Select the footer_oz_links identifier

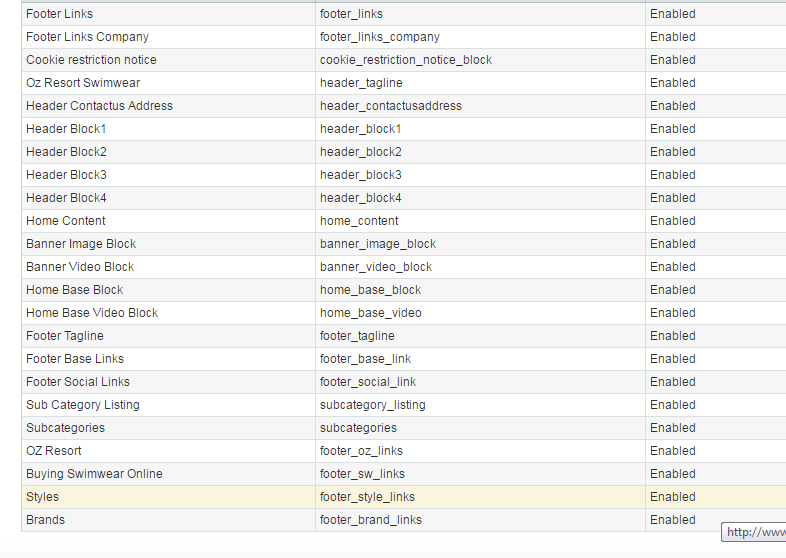[362, 451]
